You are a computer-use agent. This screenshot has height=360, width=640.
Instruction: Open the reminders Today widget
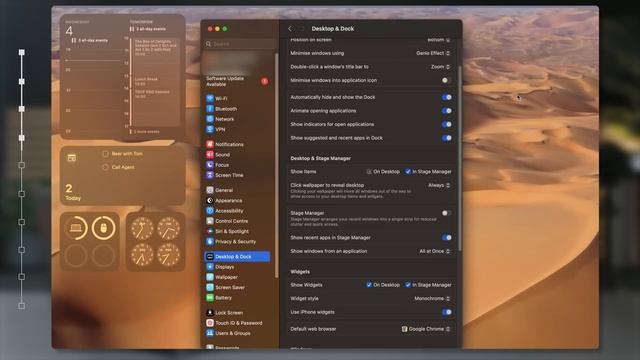tap(123, 176)
